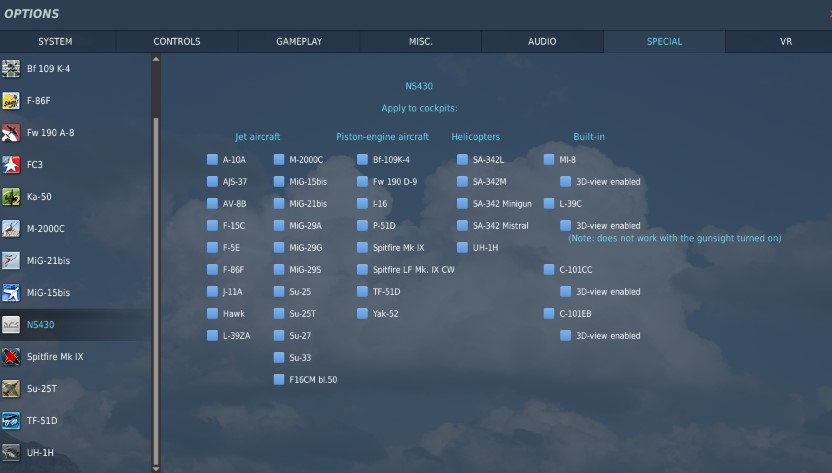Open the VR tab
Image resolution: width=832 pixels, height=473 pixels.
coord(786,41)
